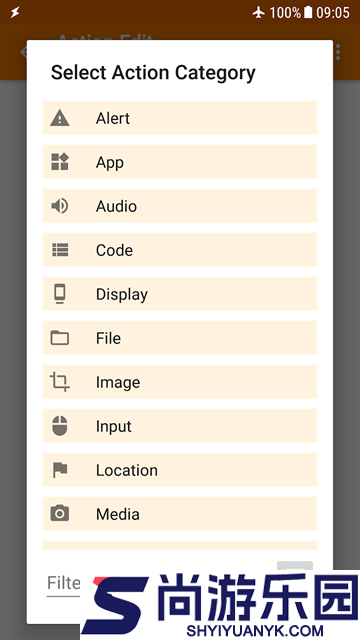This screenshot has height=640, width=360.
Task: Choose the Display category entry
Action: (180, 294)
